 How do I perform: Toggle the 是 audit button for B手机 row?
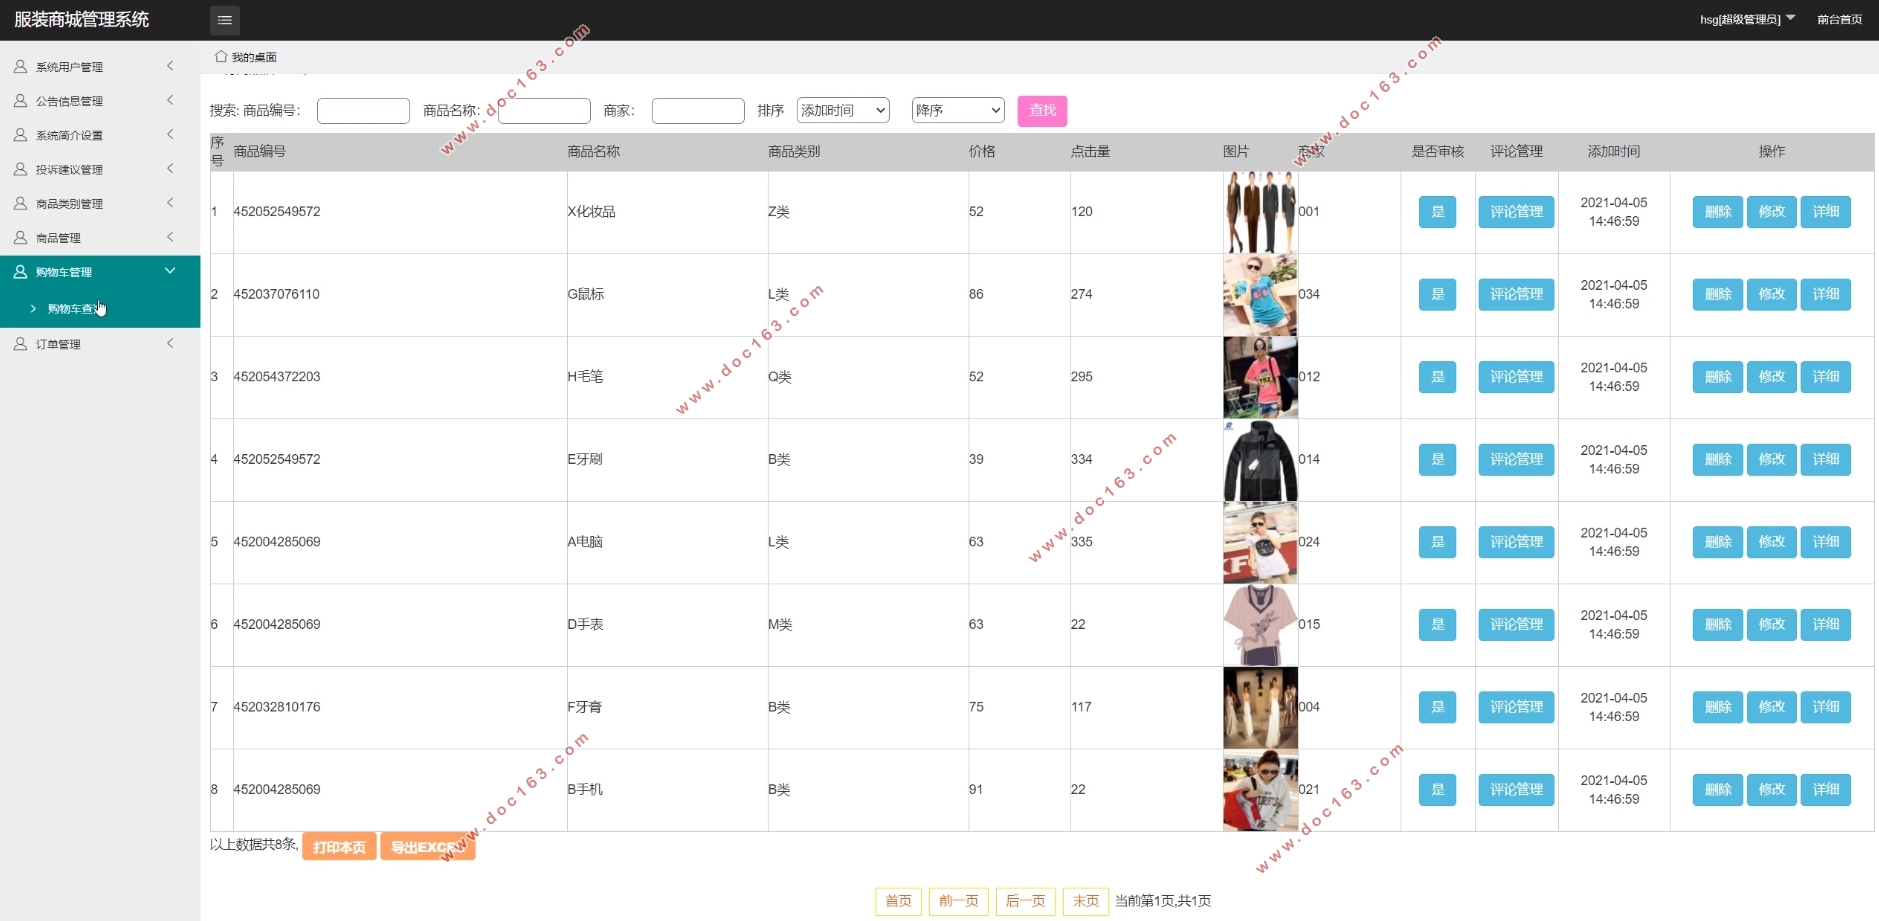click(1437, 790)
